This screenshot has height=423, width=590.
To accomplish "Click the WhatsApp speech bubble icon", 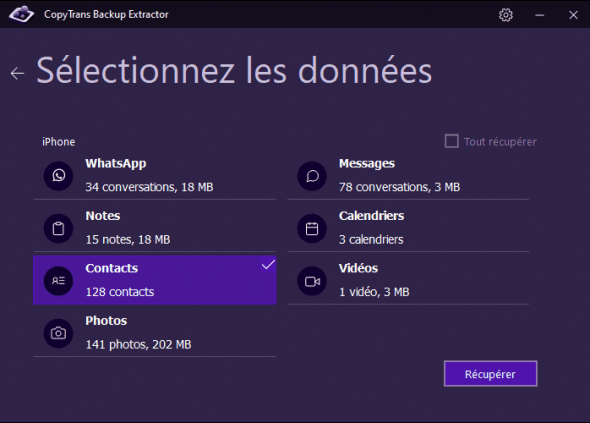I will click(58, 176).
